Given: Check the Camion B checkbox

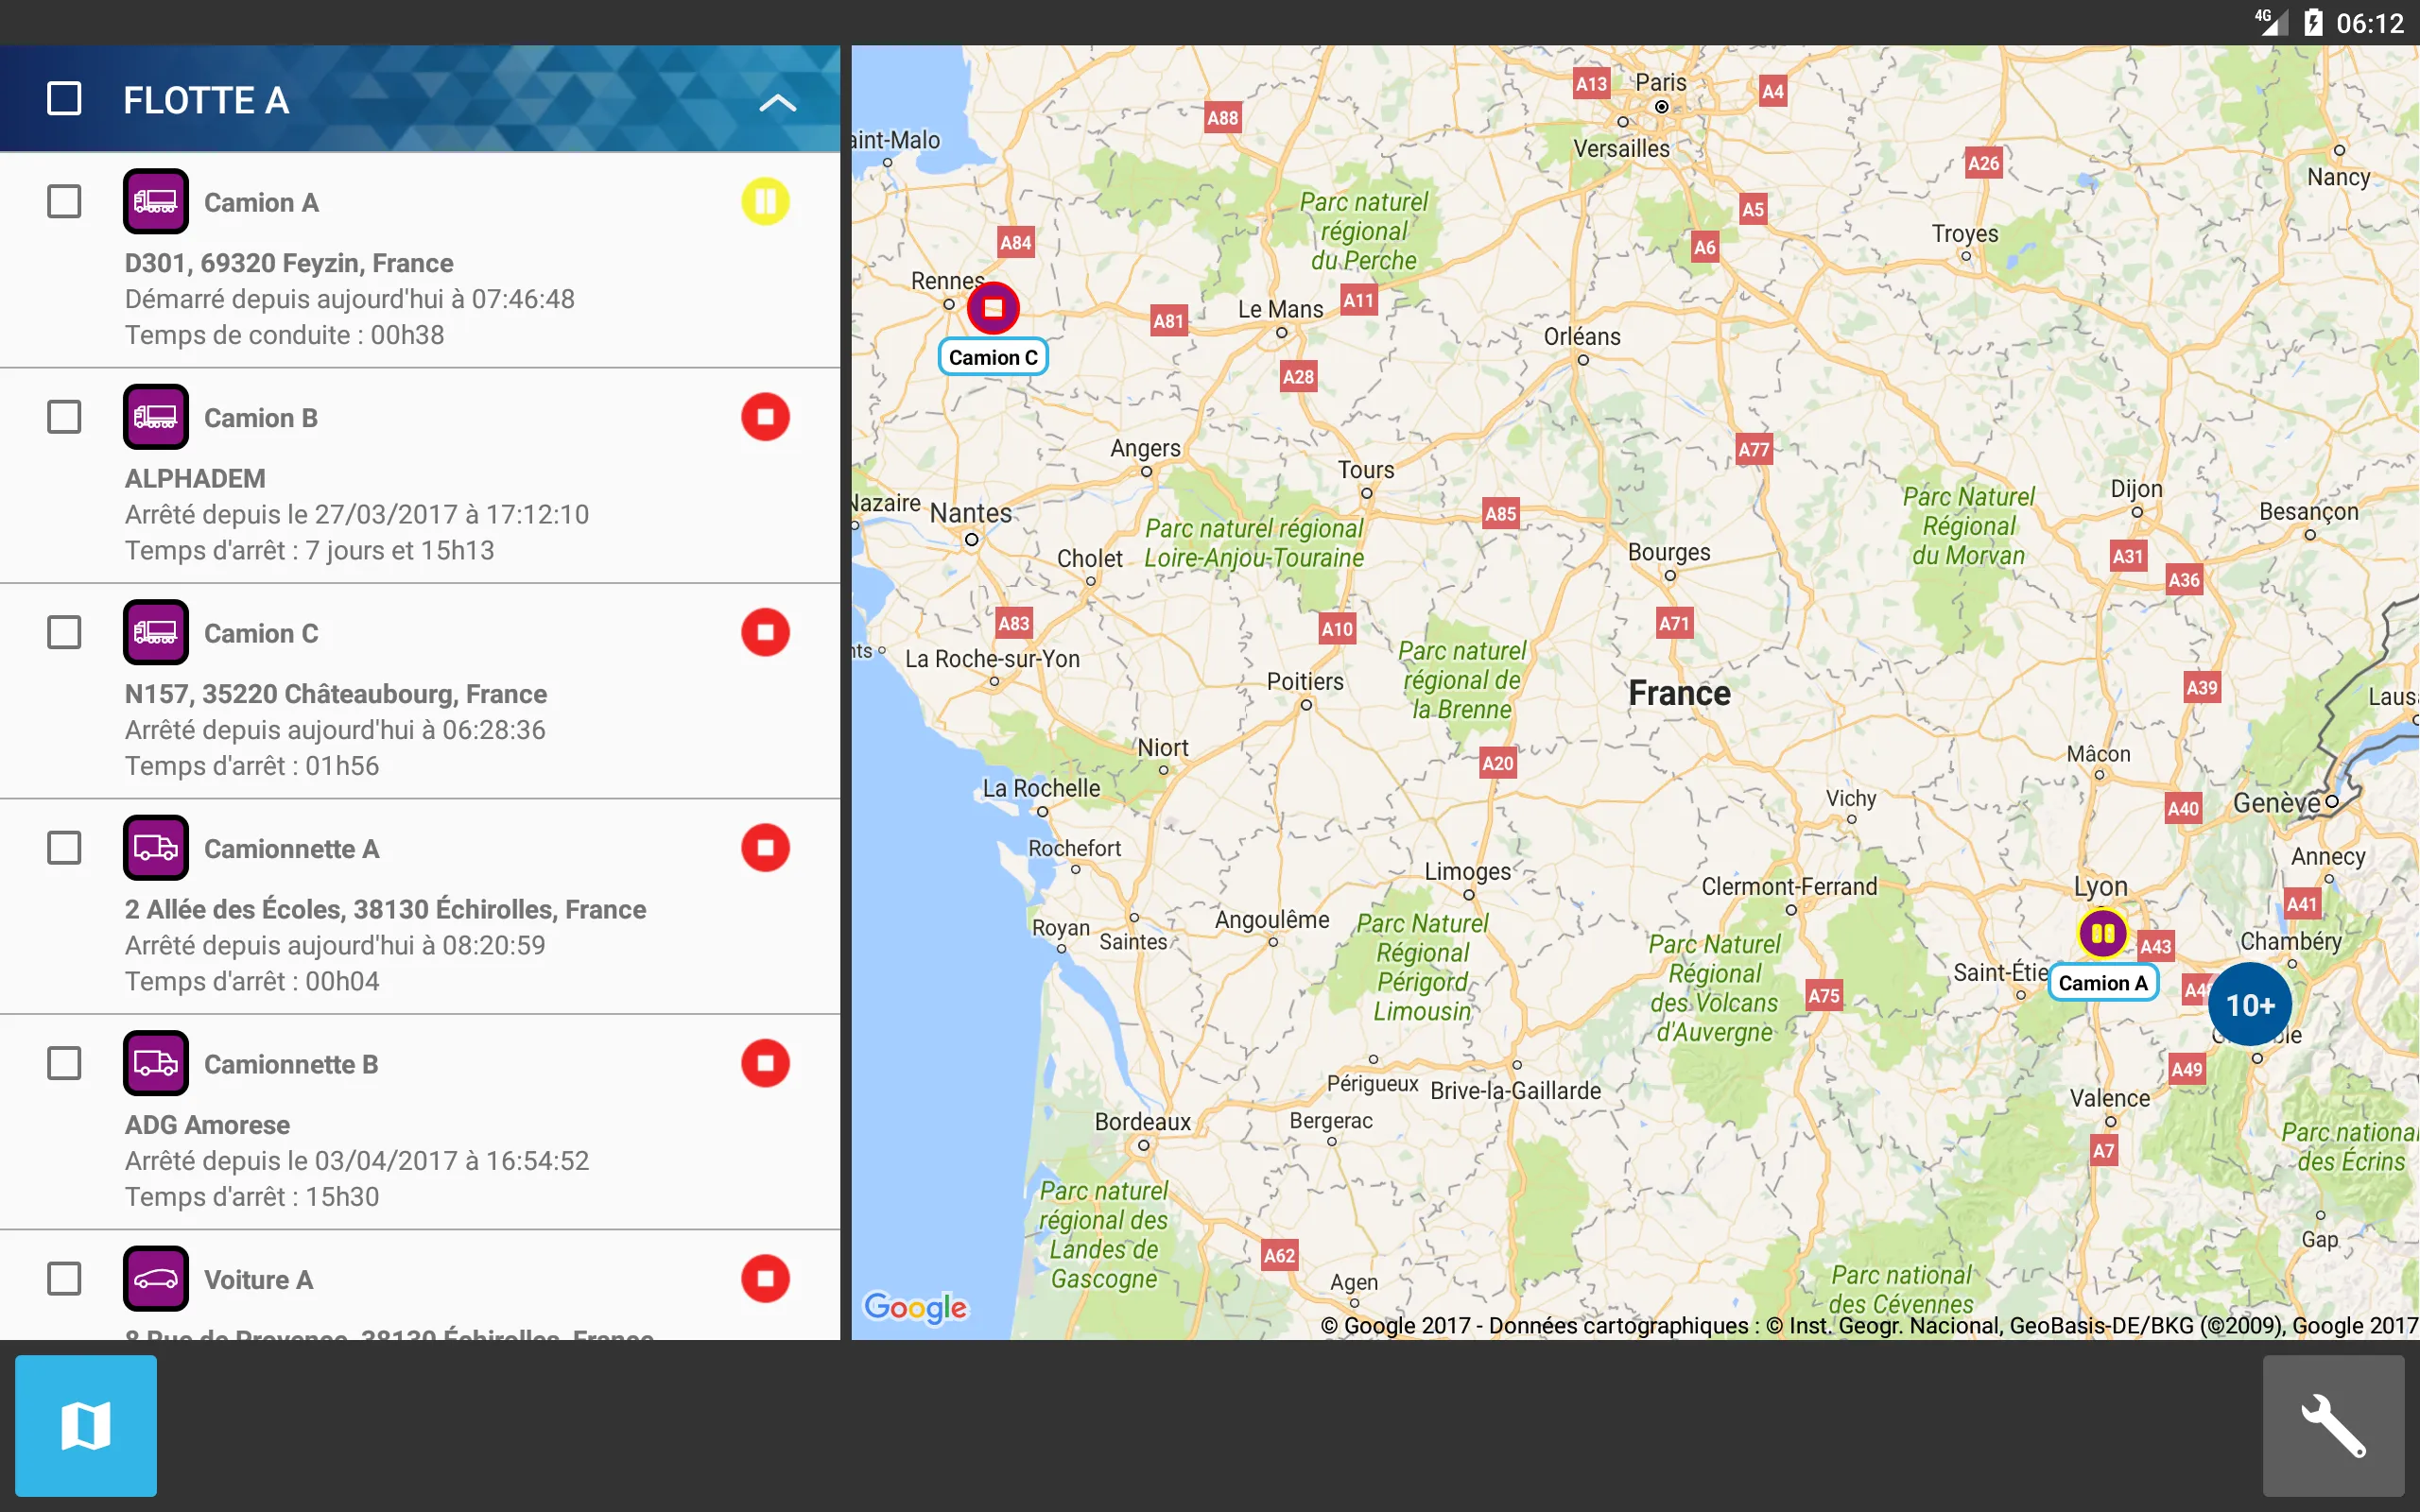Looking at the screenshot, I should pos(64,416).
